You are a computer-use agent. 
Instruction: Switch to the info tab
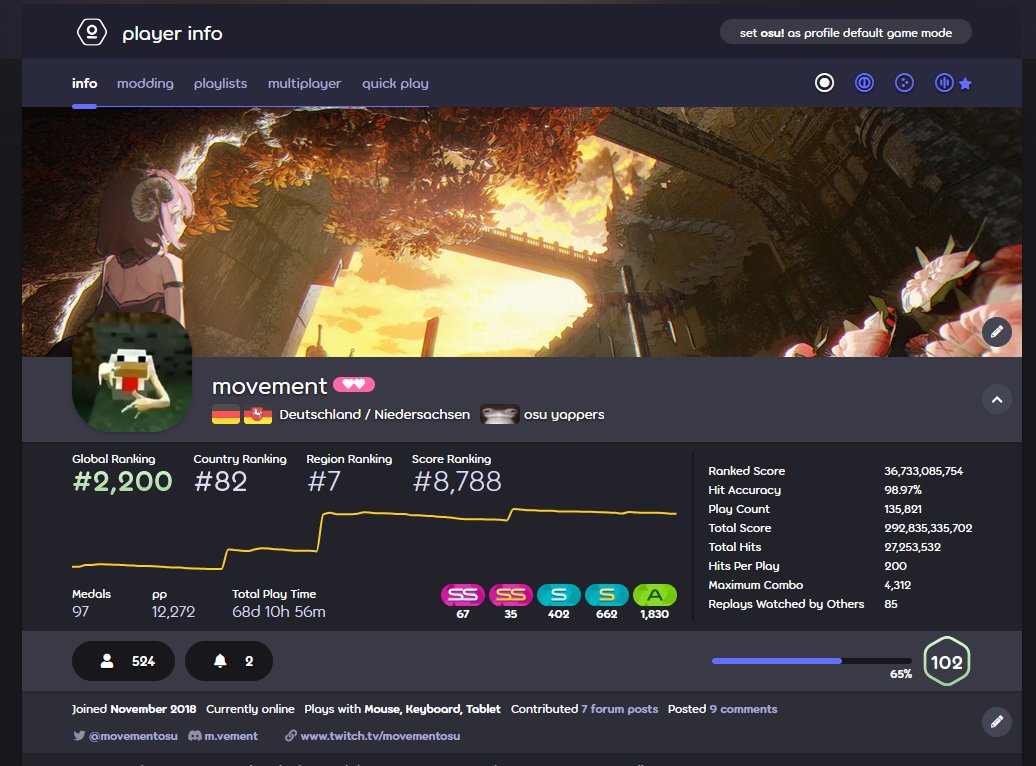click(x=85, y=83)
